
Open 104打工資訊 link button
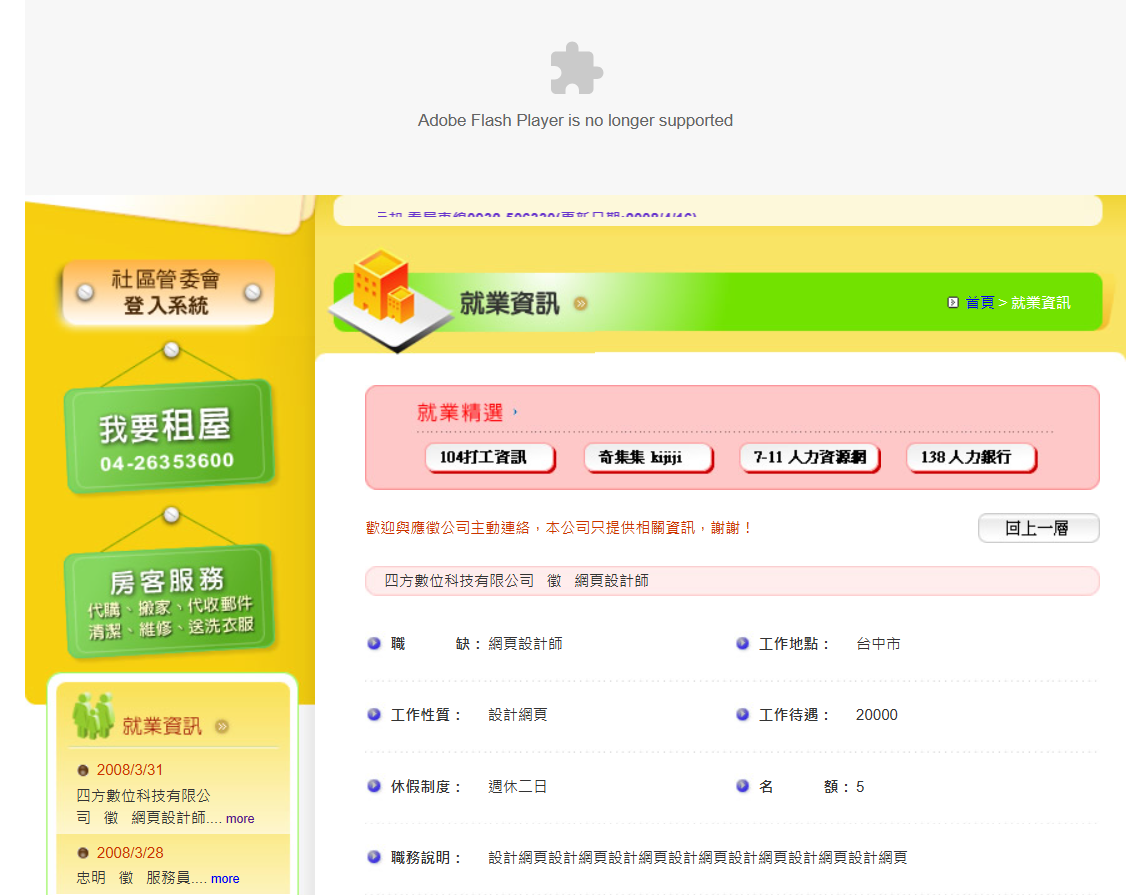pyautogui.click(x=490, y=458)
